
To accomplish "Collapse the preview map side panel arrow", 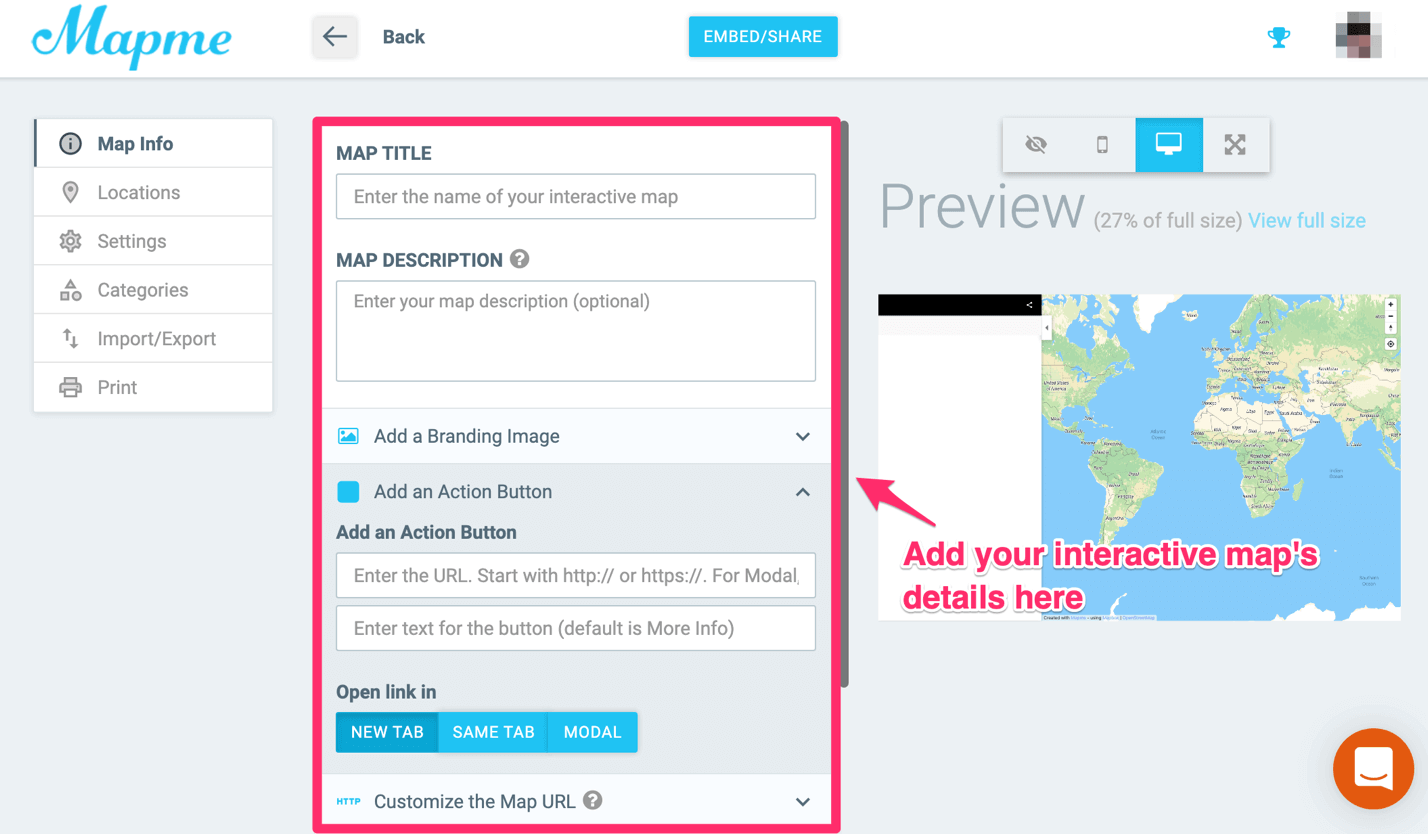I will [x=1046, y=327].
